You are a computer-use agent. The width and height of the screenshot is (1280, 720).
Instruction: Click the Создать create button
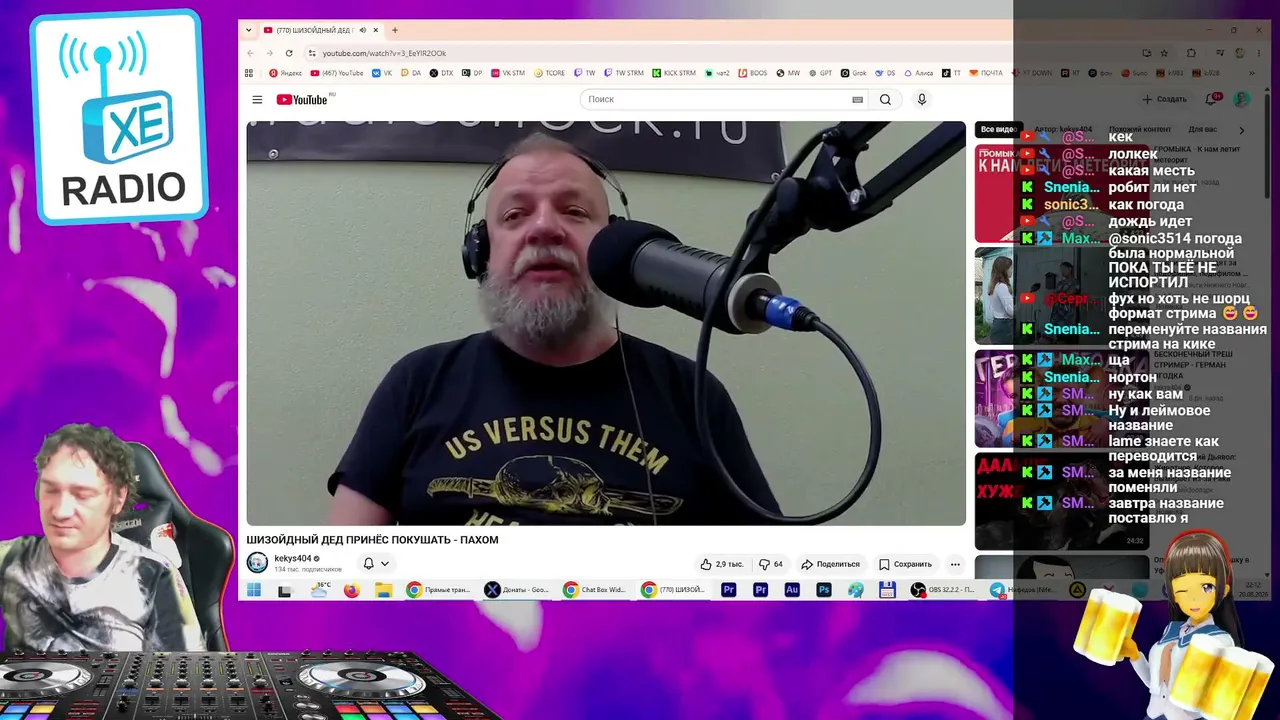click(x=1165, y=99)
